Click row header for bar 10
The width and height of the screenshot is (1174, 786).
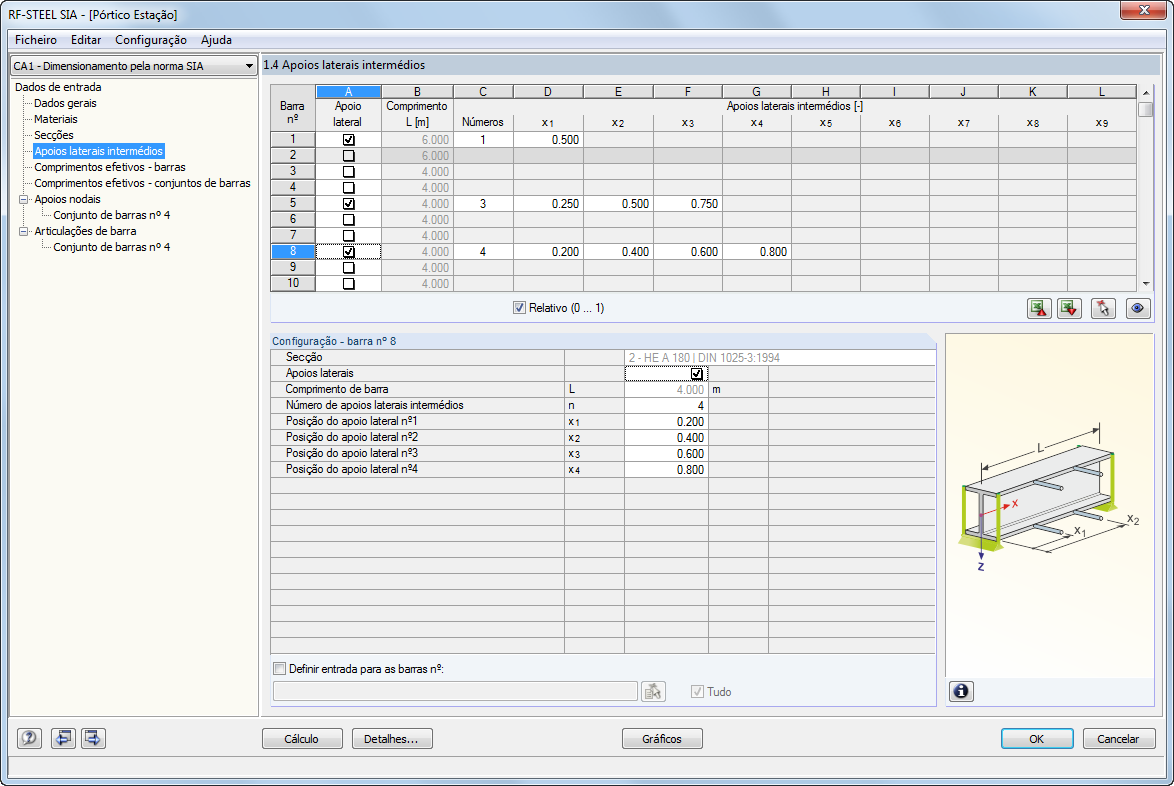(293, 284)
